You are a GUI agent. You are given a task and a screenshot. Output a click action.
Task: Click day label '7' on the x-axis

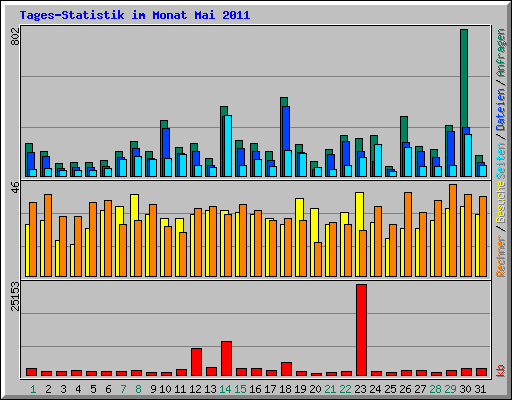tap(123, 389)
